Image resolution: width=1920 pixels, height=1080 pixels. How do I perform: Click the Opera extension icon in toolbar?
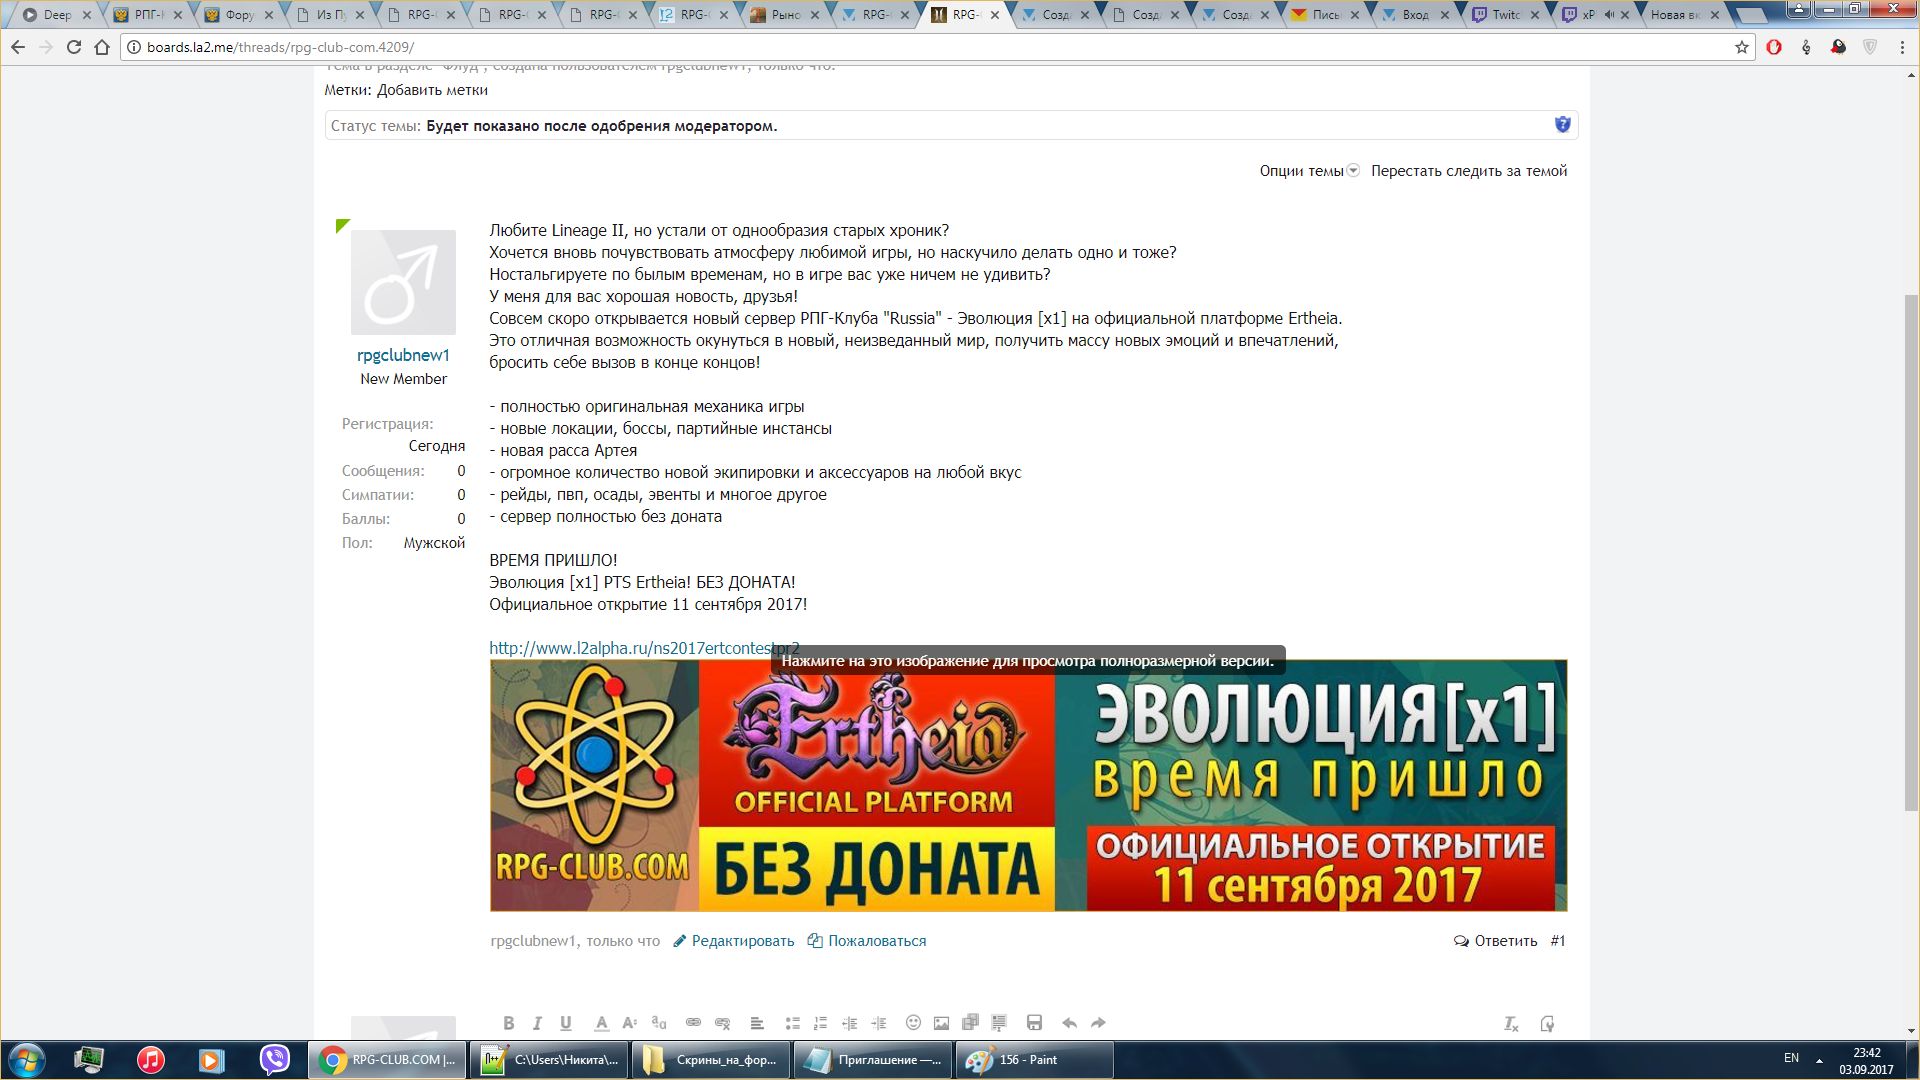(x=1774, y=47)
